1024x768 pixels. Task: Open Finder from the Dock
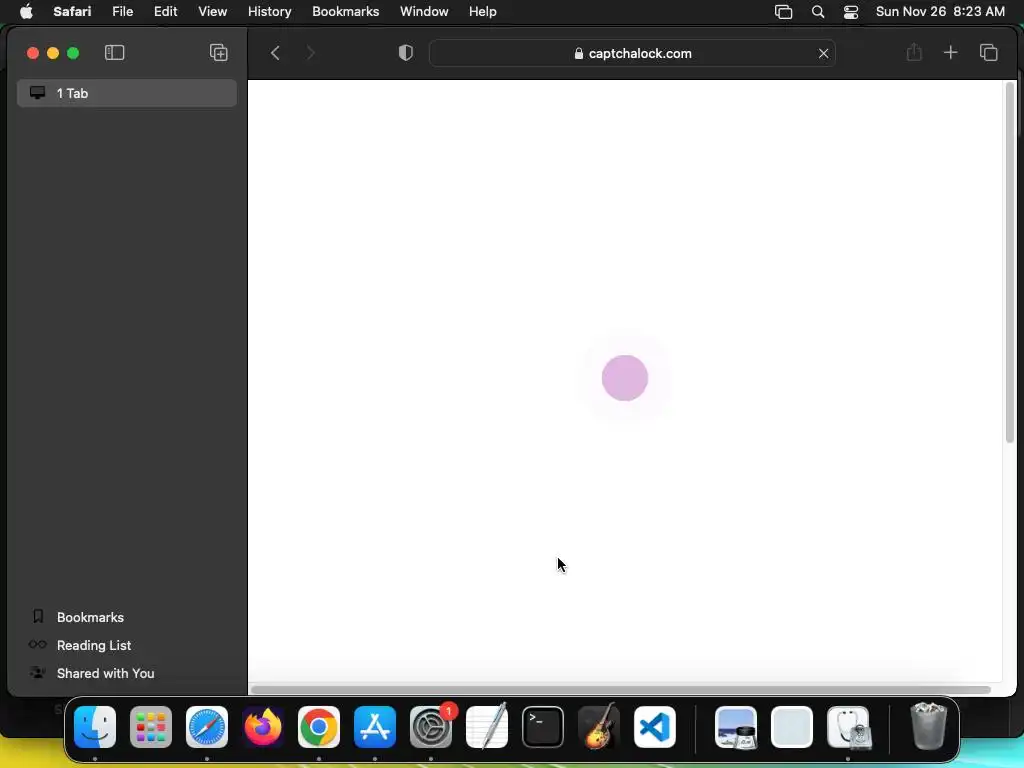tap(95, 727)
